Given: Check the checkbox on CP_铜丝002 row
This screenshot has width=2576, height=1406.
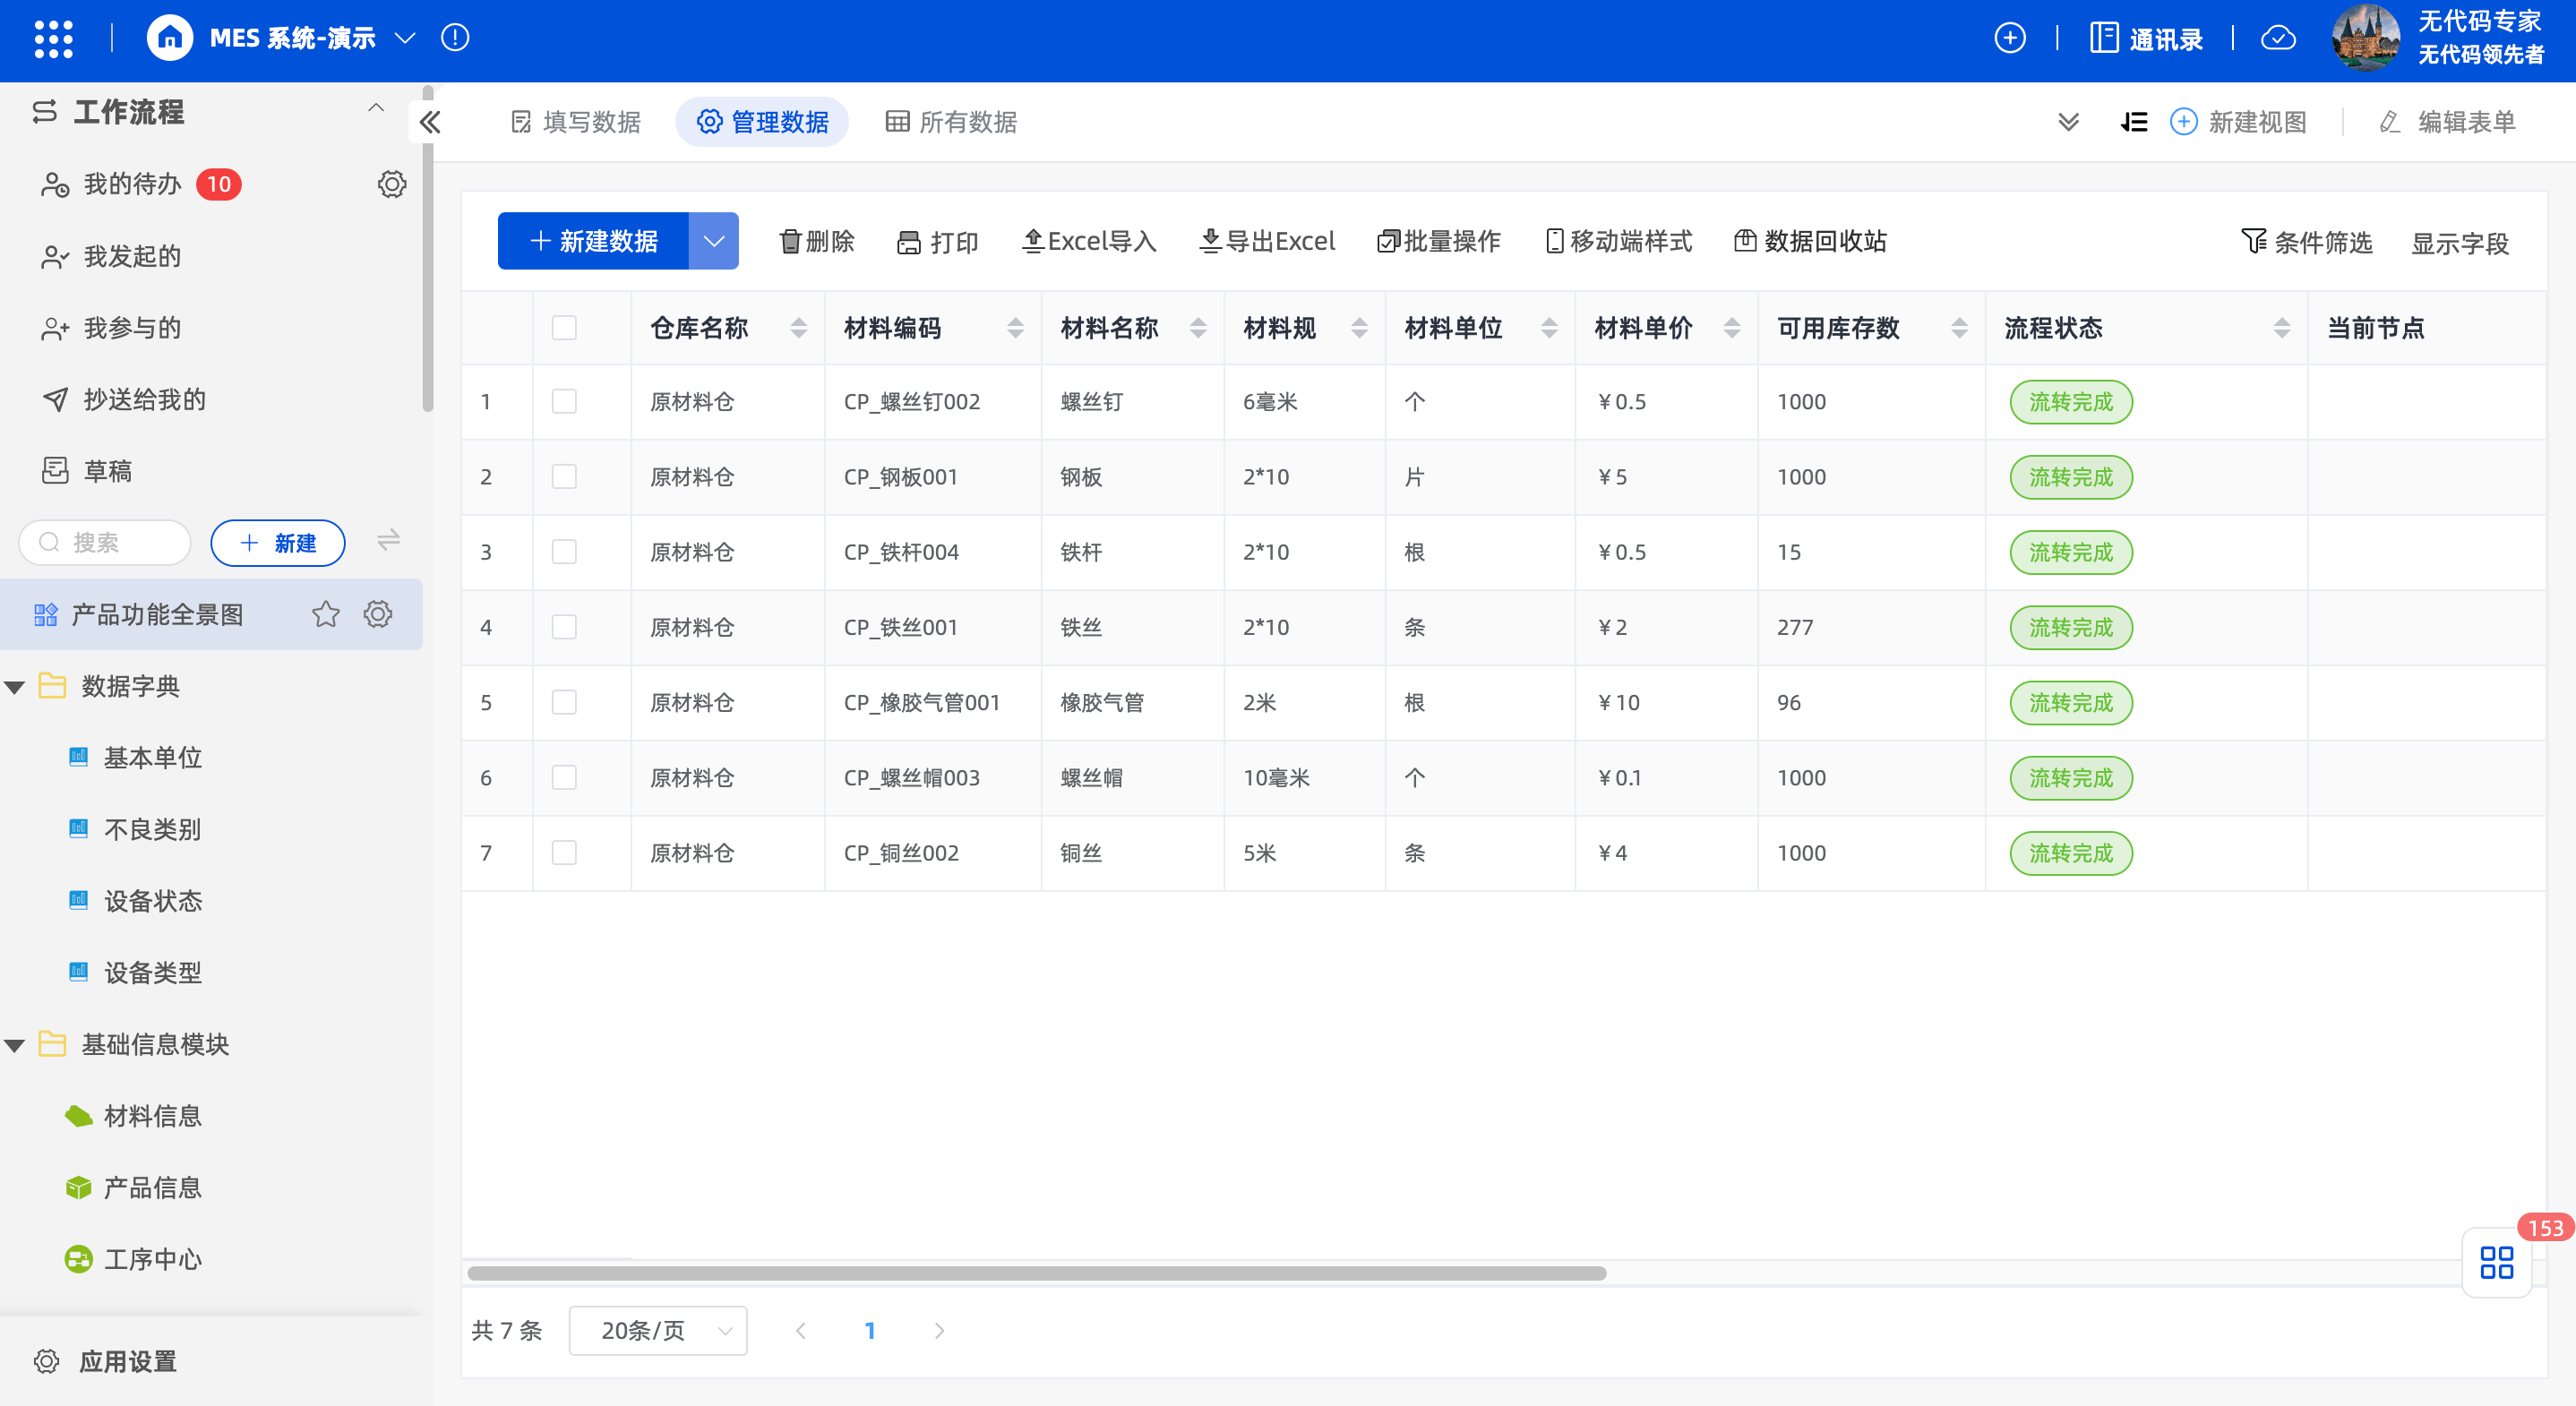Looking at the screenshot, I should tap(563, 853).
